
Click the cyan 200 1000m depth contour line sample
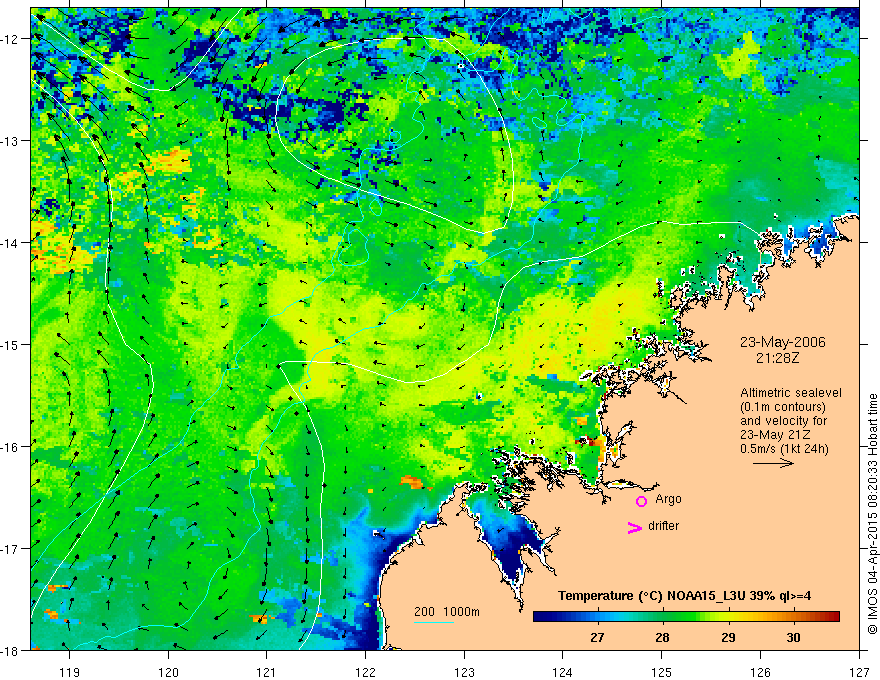(434, 622)
